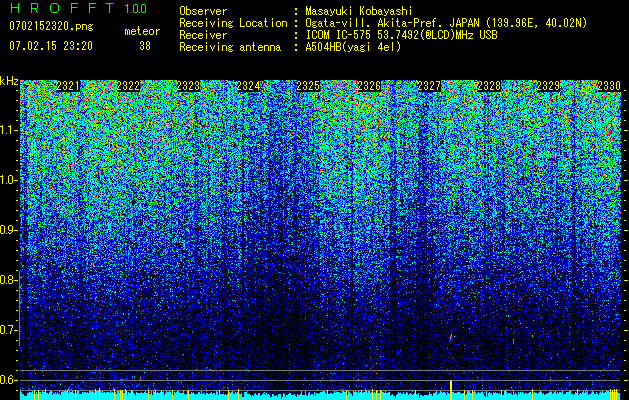Screen dimensions: 629x400
Task: Click the 0.6 kHz axis label
Action: tap(8, 380)
